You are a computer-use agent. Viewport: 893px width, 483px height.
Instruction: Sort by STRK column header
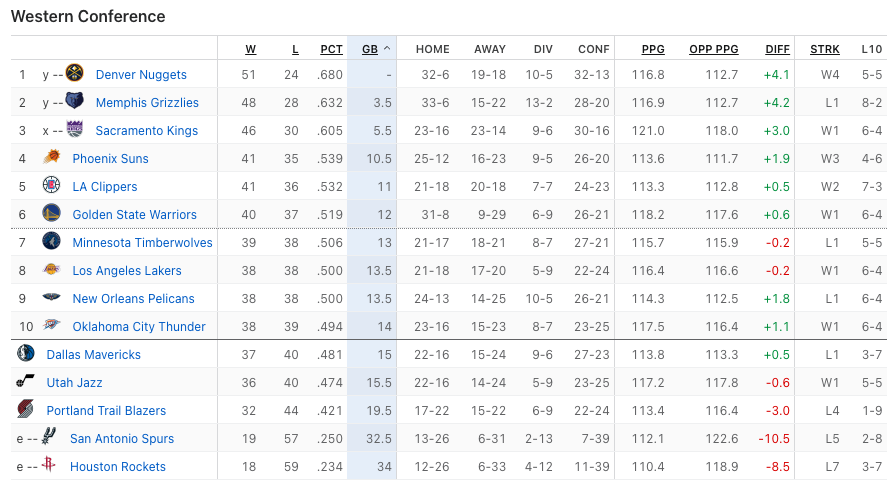point(825,48)
